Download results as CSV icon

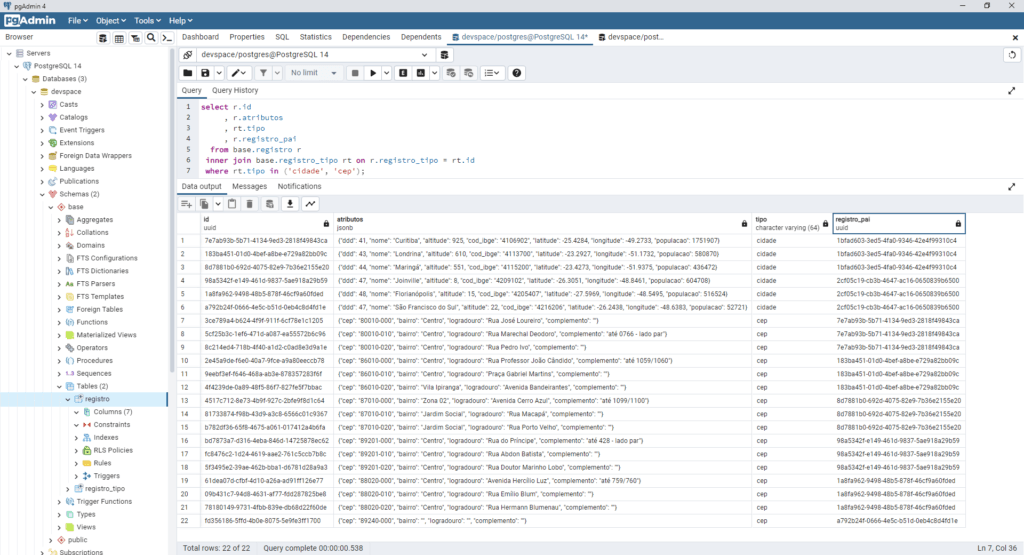pyautogui.click(x=290, y=204)
